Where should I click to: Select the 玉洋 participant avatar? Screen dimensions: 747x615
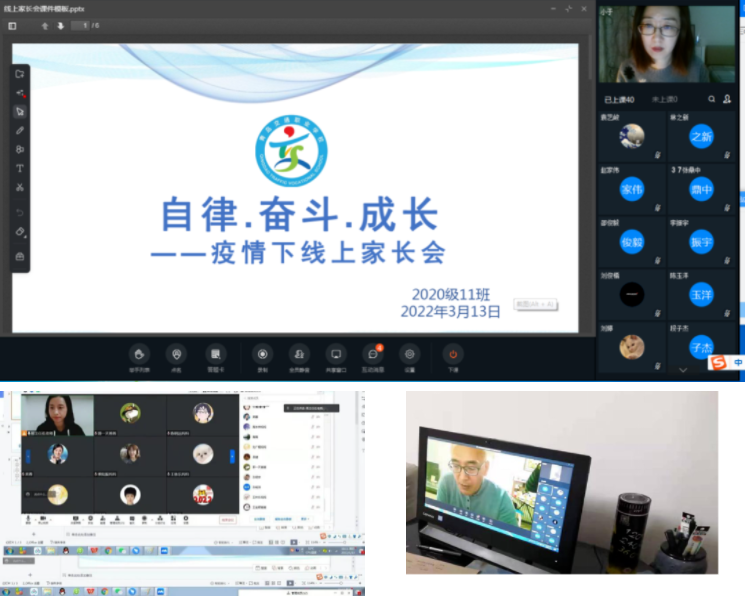click(x=701, y=295)
